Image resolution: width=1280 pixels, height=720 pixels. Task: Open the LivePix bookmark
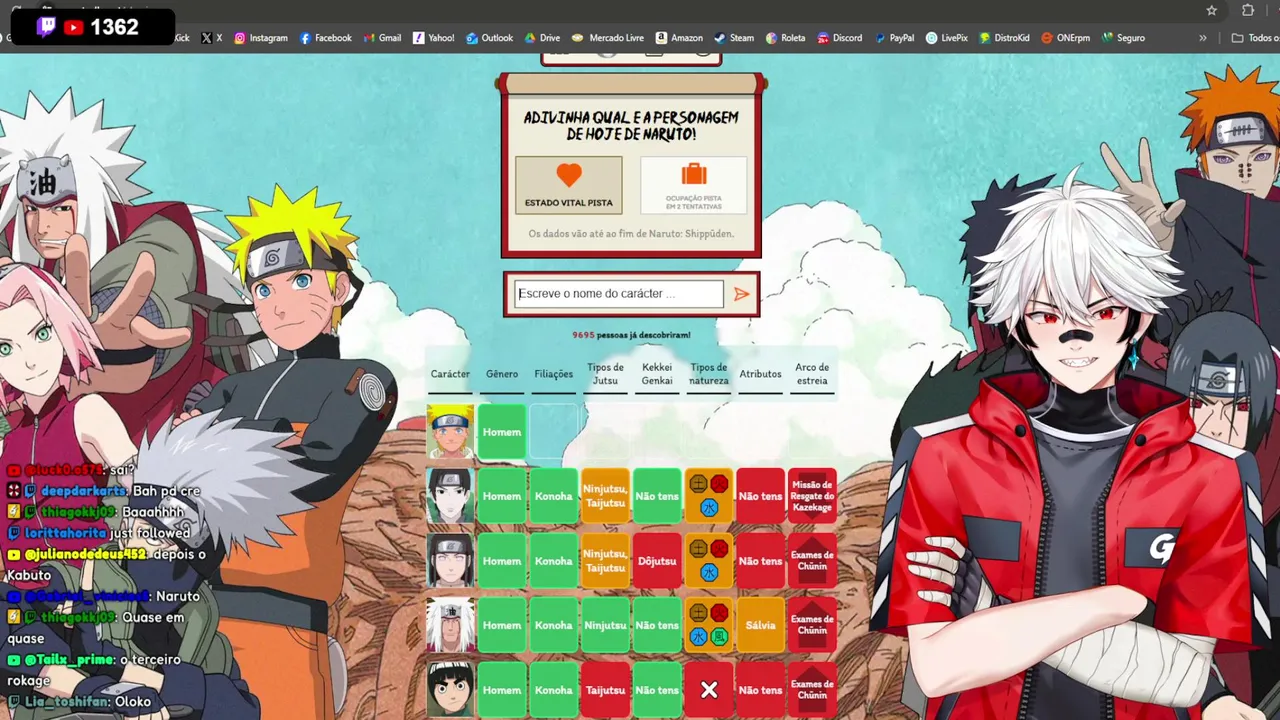click(x=946, y=38)
